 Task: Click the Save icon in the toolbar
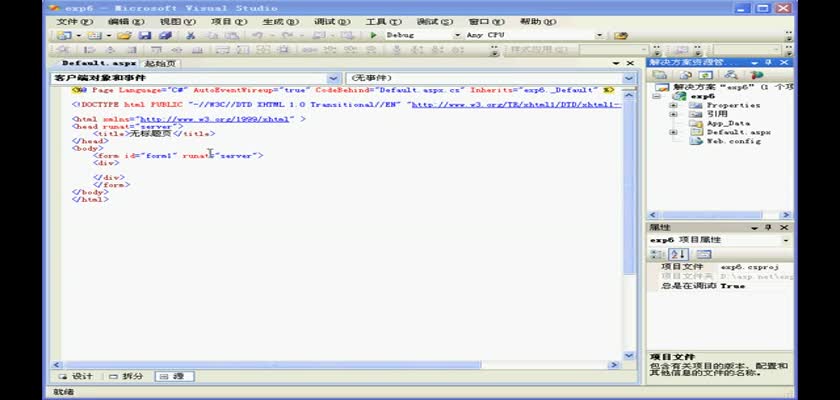pyautogui.click(x=144, y=35)
